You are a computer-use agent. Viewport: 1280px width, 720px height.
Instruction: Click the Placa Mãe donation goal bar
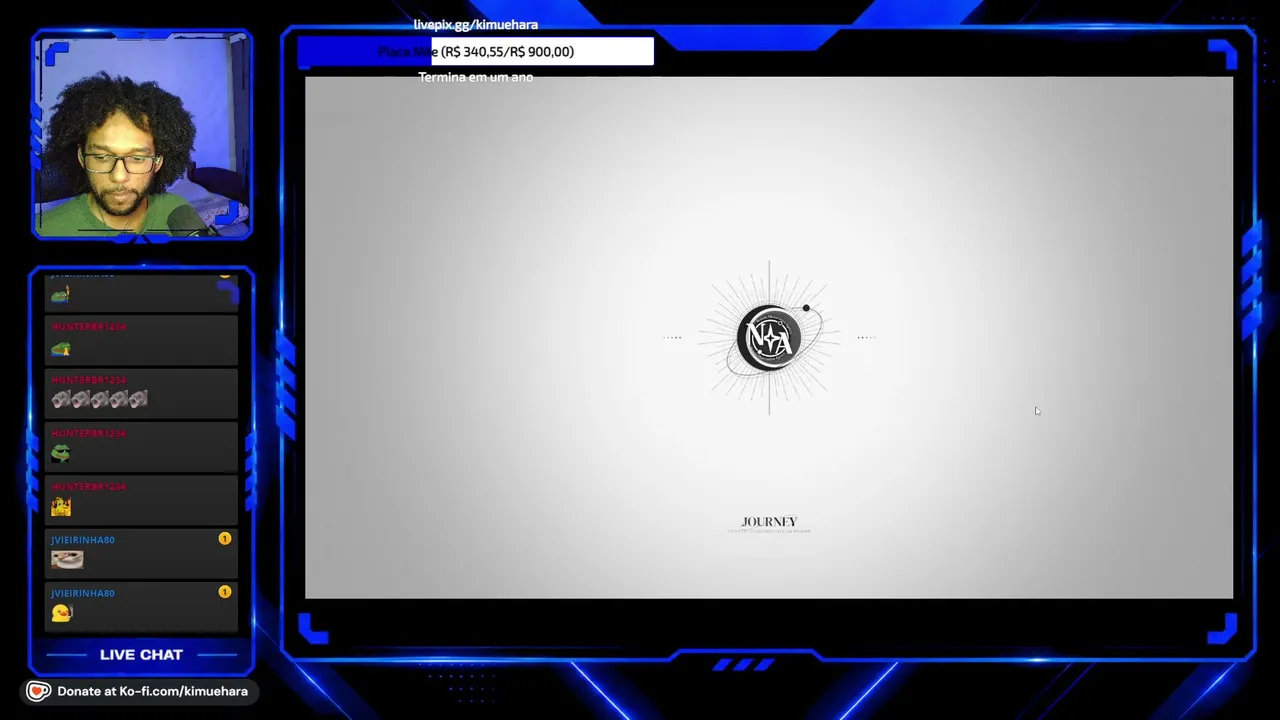(x=476, y=52)
